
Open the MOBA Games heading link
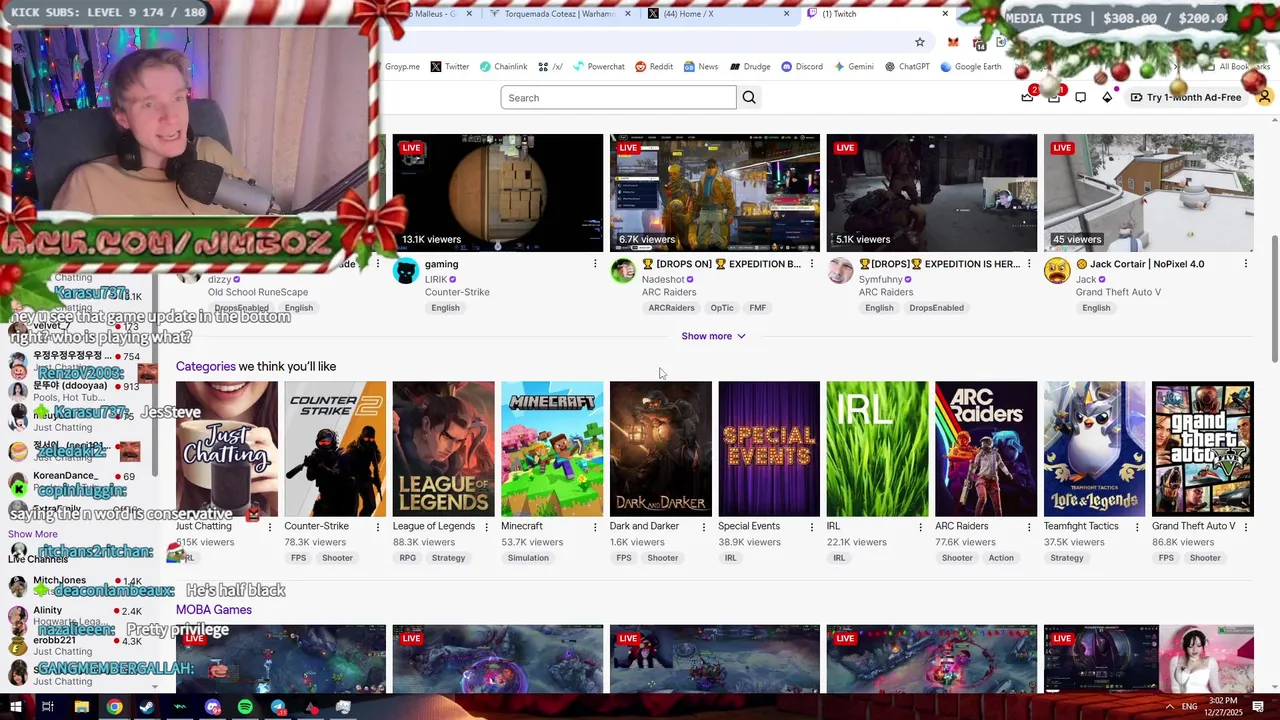tap(214, 609)
